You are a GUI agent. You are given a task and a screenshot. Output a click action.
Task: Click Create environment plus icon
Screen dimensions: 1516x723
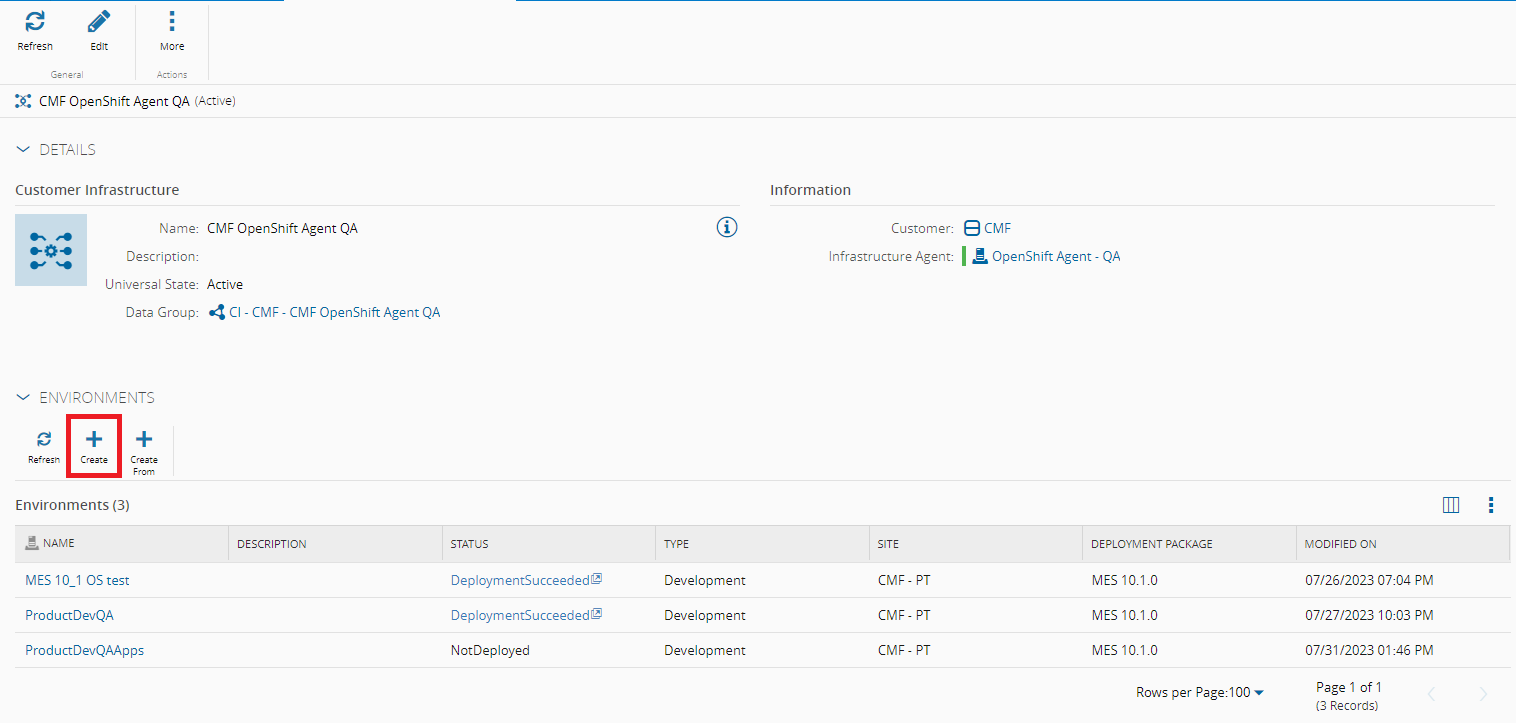[x=94, y=440]
